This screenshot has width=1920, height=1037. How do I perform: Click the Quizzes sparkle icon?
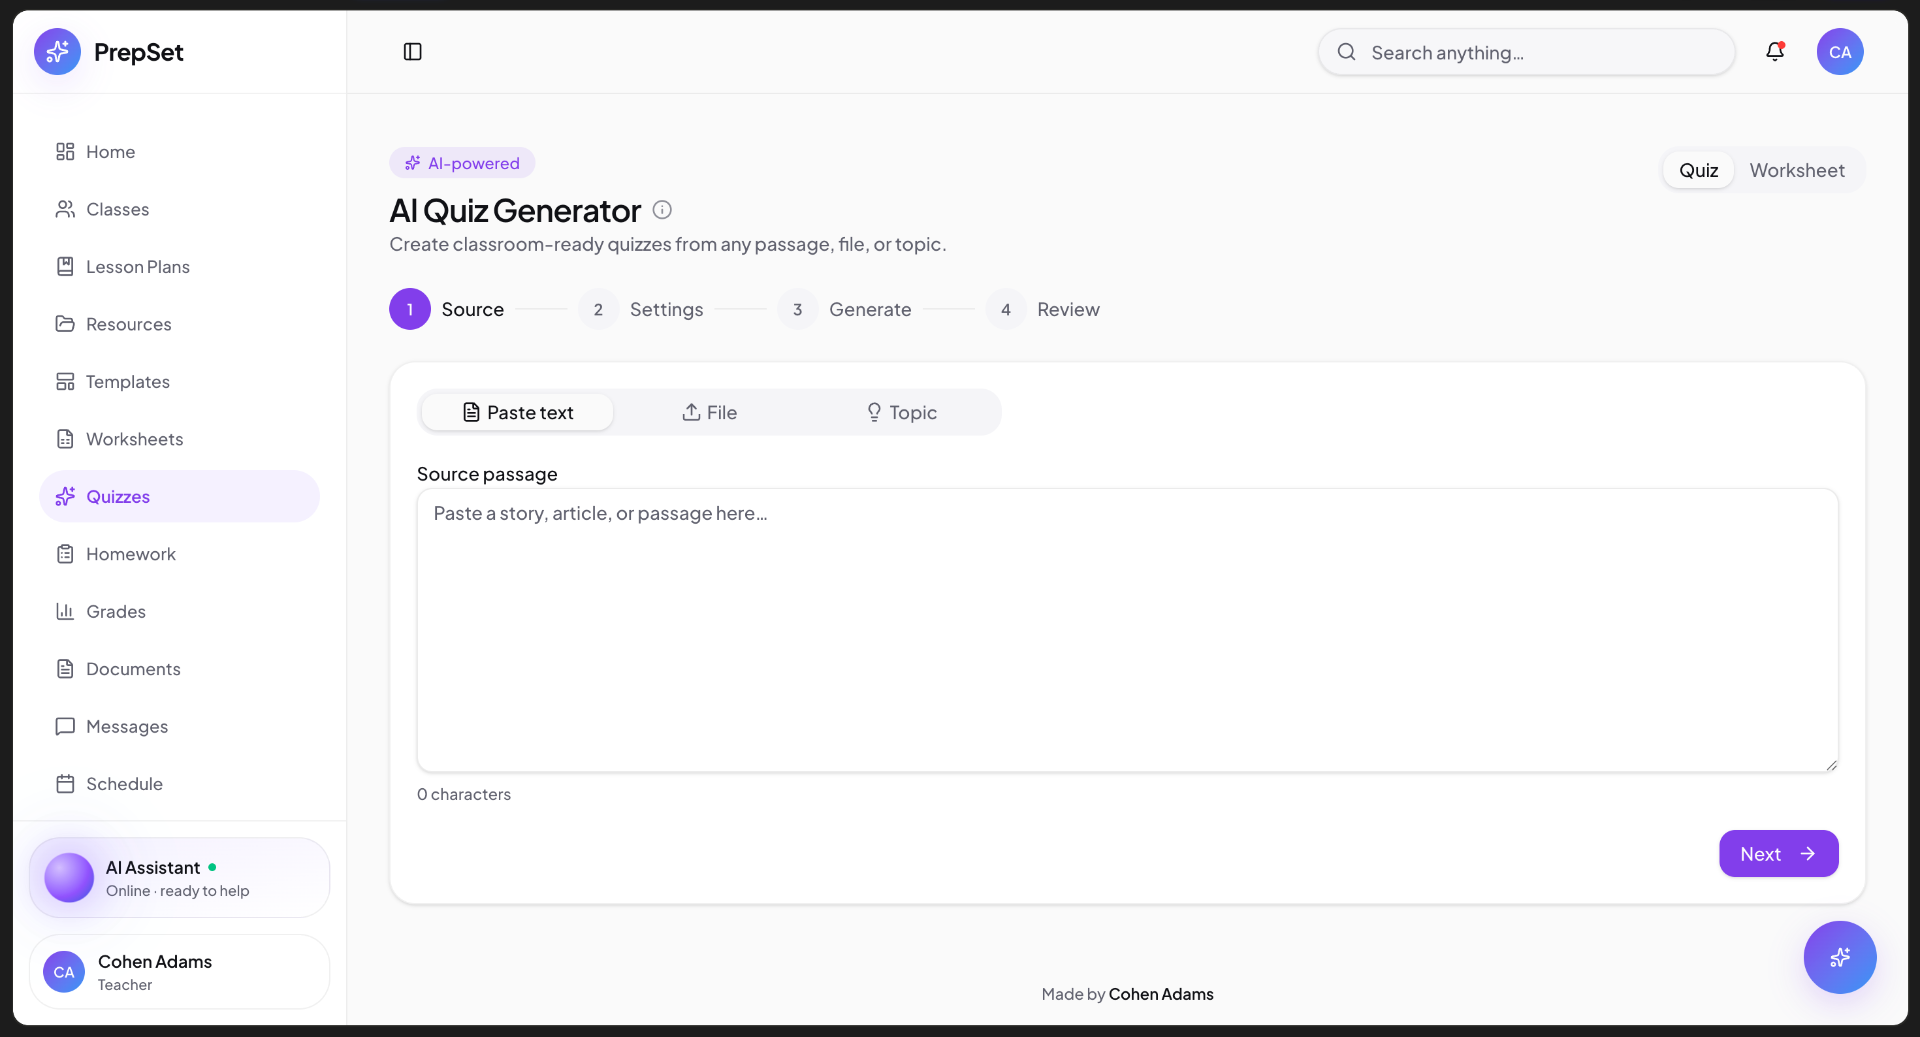pyautogui.click(x=65, y=497)
